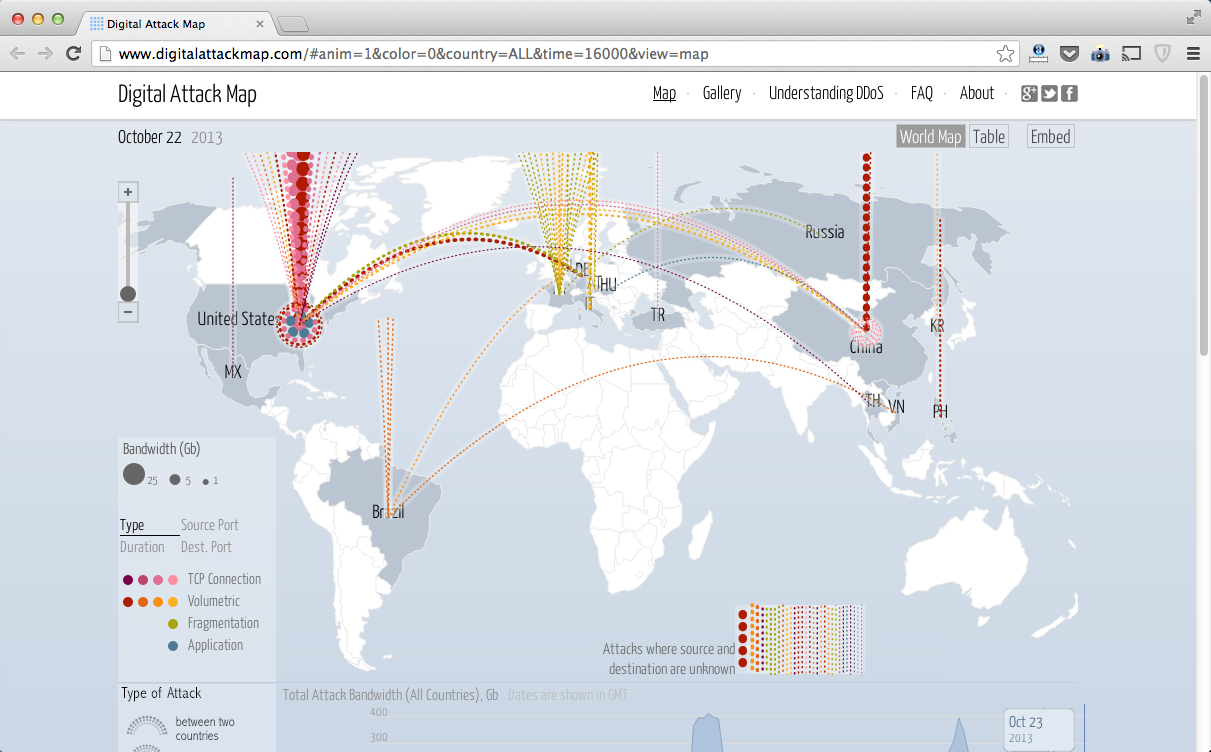Click the TCP Connection legend label
1211x752 pixels.
tap(224, 579)
